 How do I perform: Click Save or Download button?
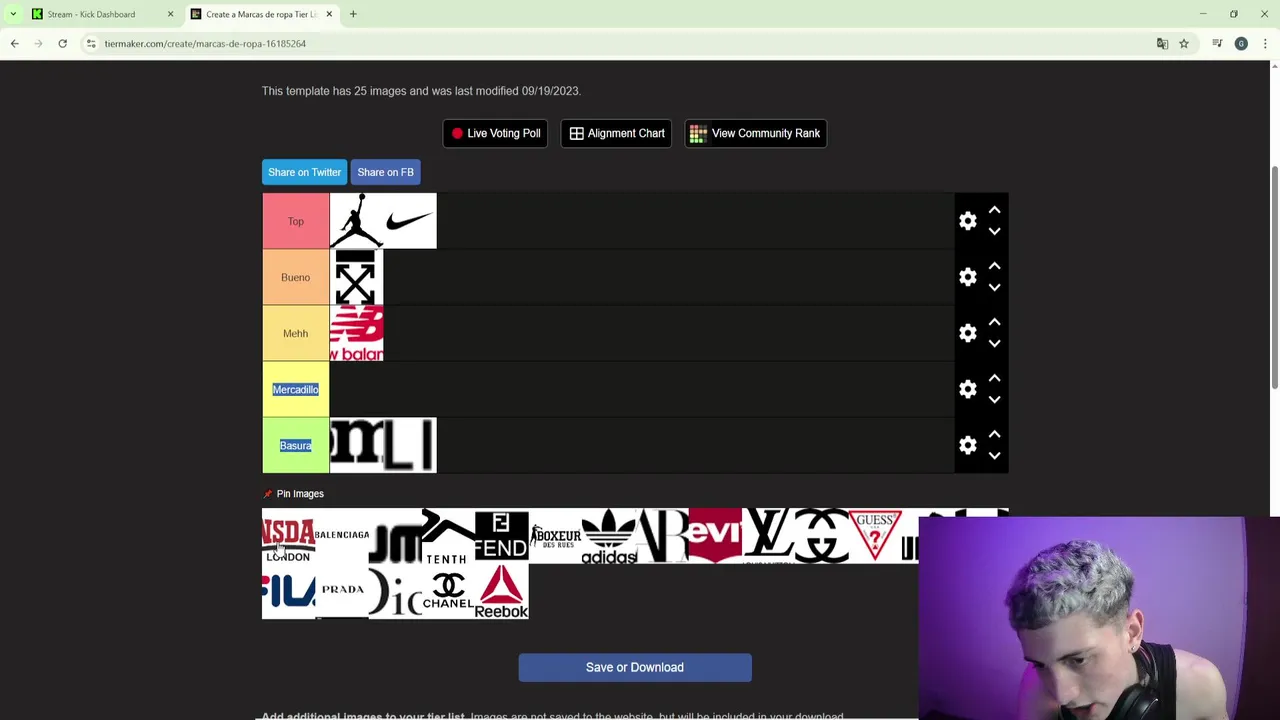pos(635,667)
